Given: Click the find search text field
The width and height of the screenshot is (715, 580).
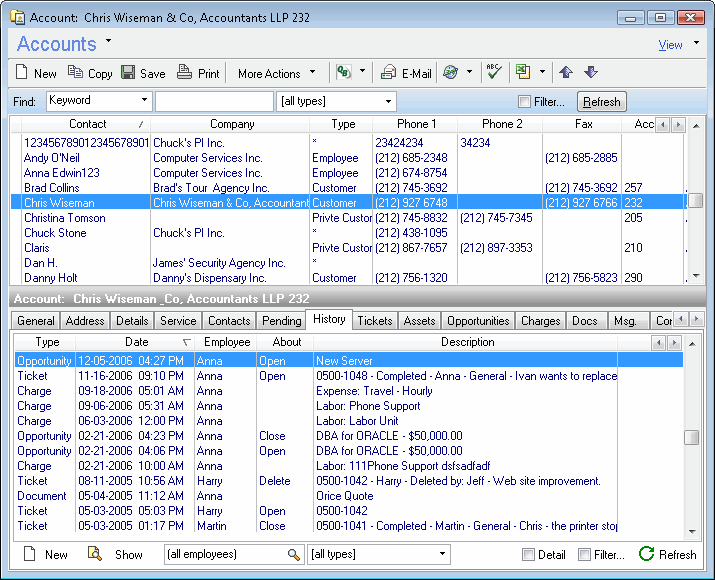Looking at the screenshot, I should tap(214, 102).
